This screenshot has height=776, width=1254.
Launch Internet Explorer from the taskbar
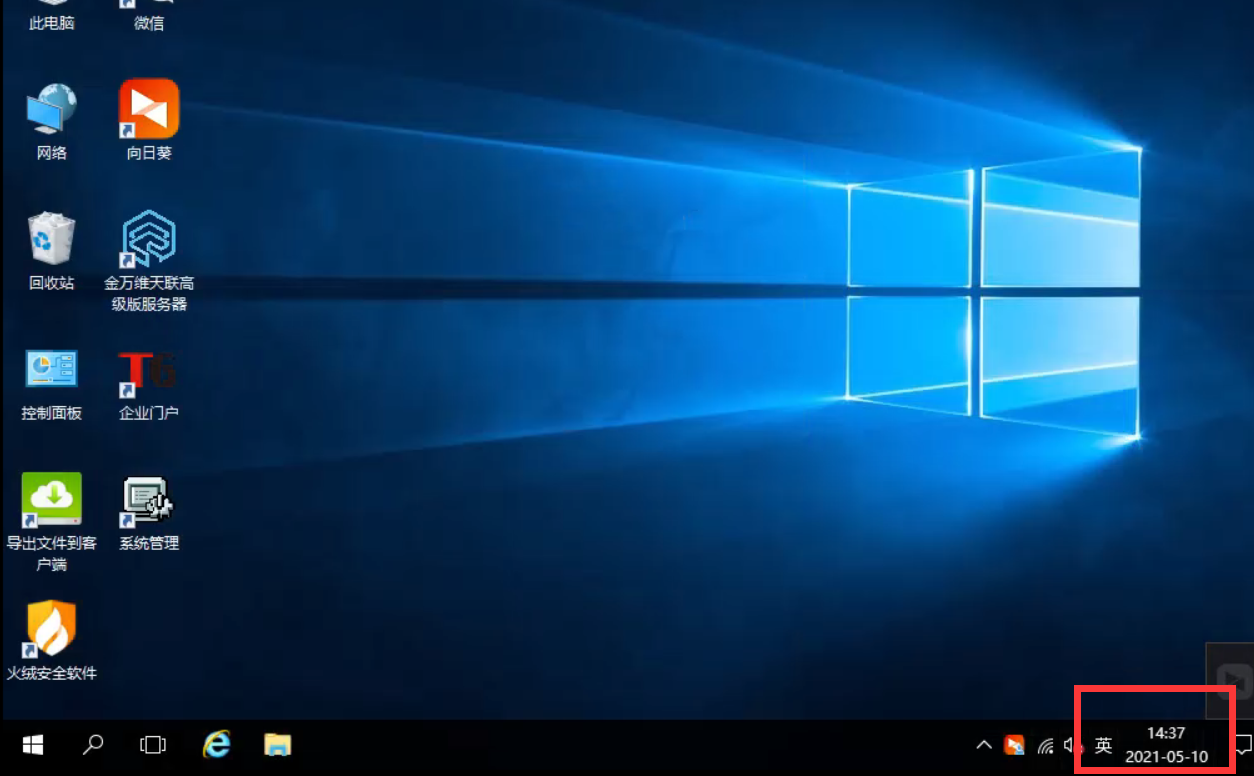point(216,745)
